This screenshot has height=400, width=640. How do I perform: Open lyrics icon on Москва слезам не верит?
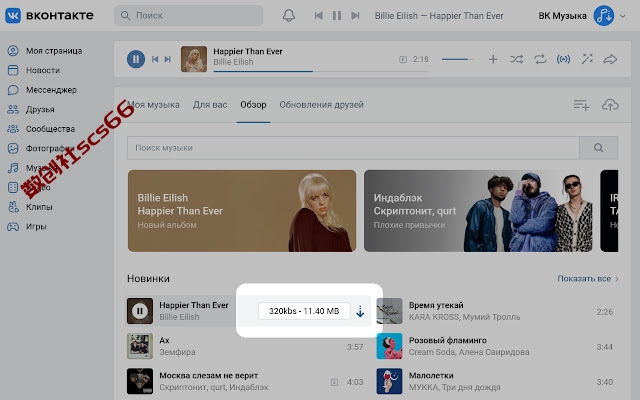pos(334,382)
